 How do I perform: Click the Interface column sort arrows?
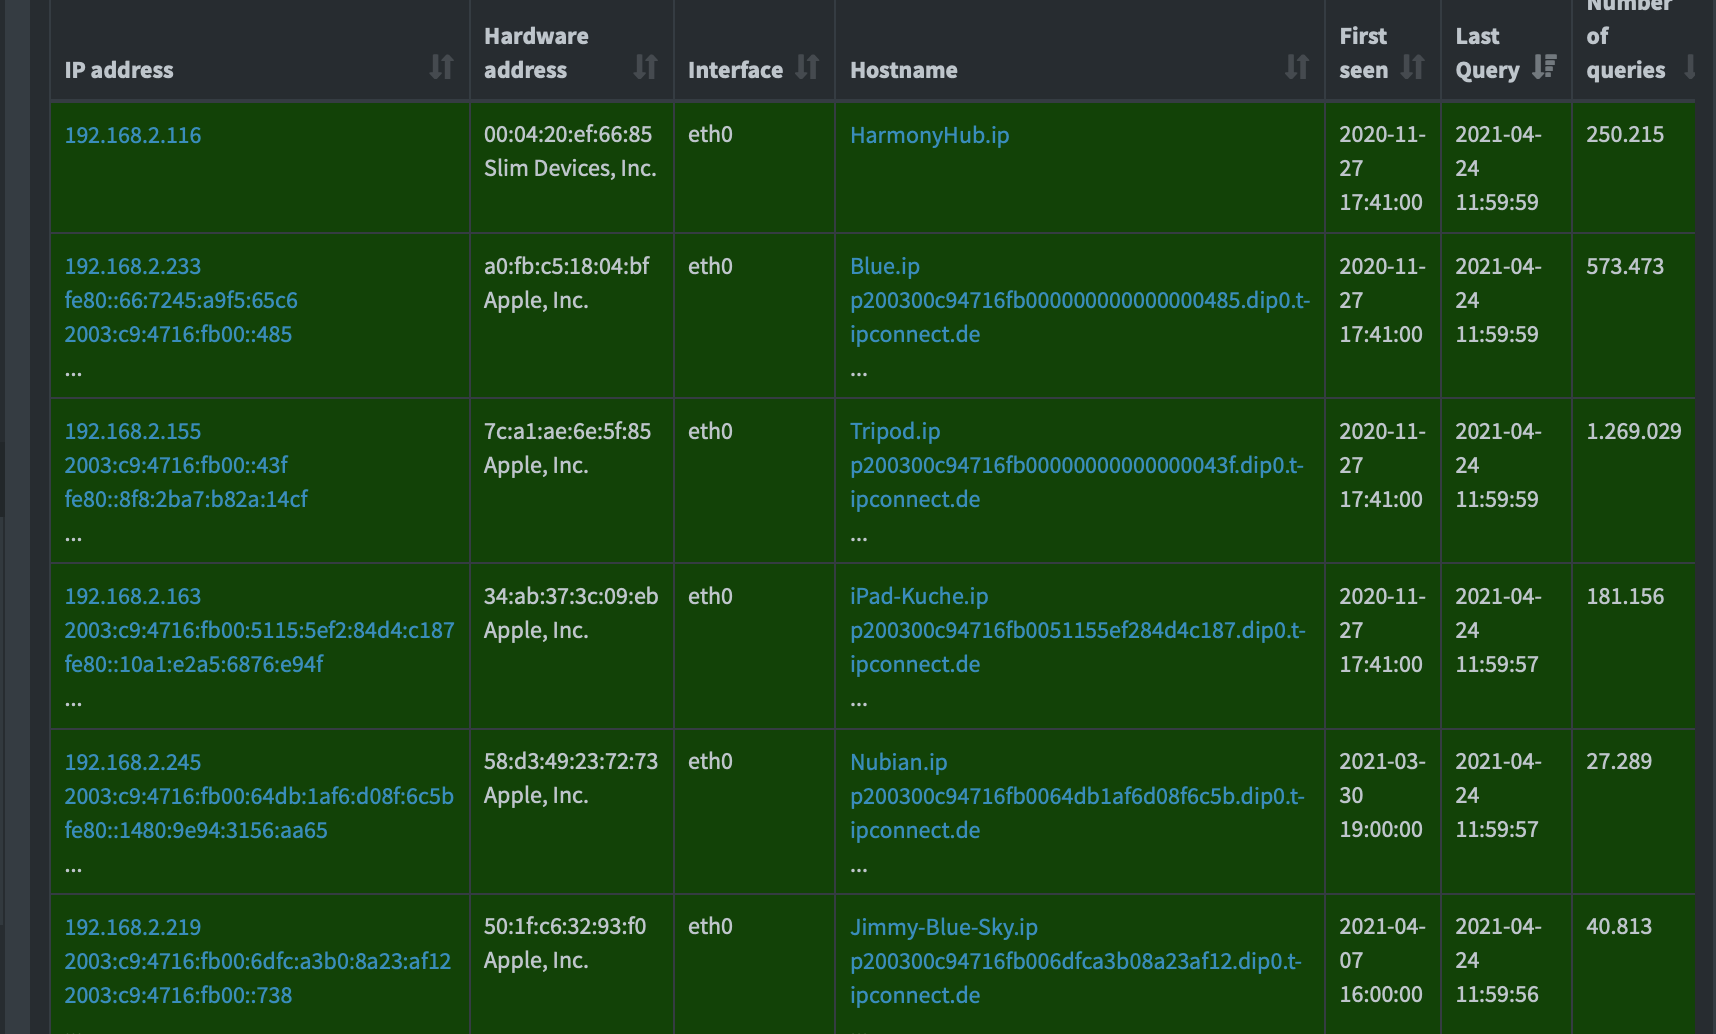coord(807,67)
